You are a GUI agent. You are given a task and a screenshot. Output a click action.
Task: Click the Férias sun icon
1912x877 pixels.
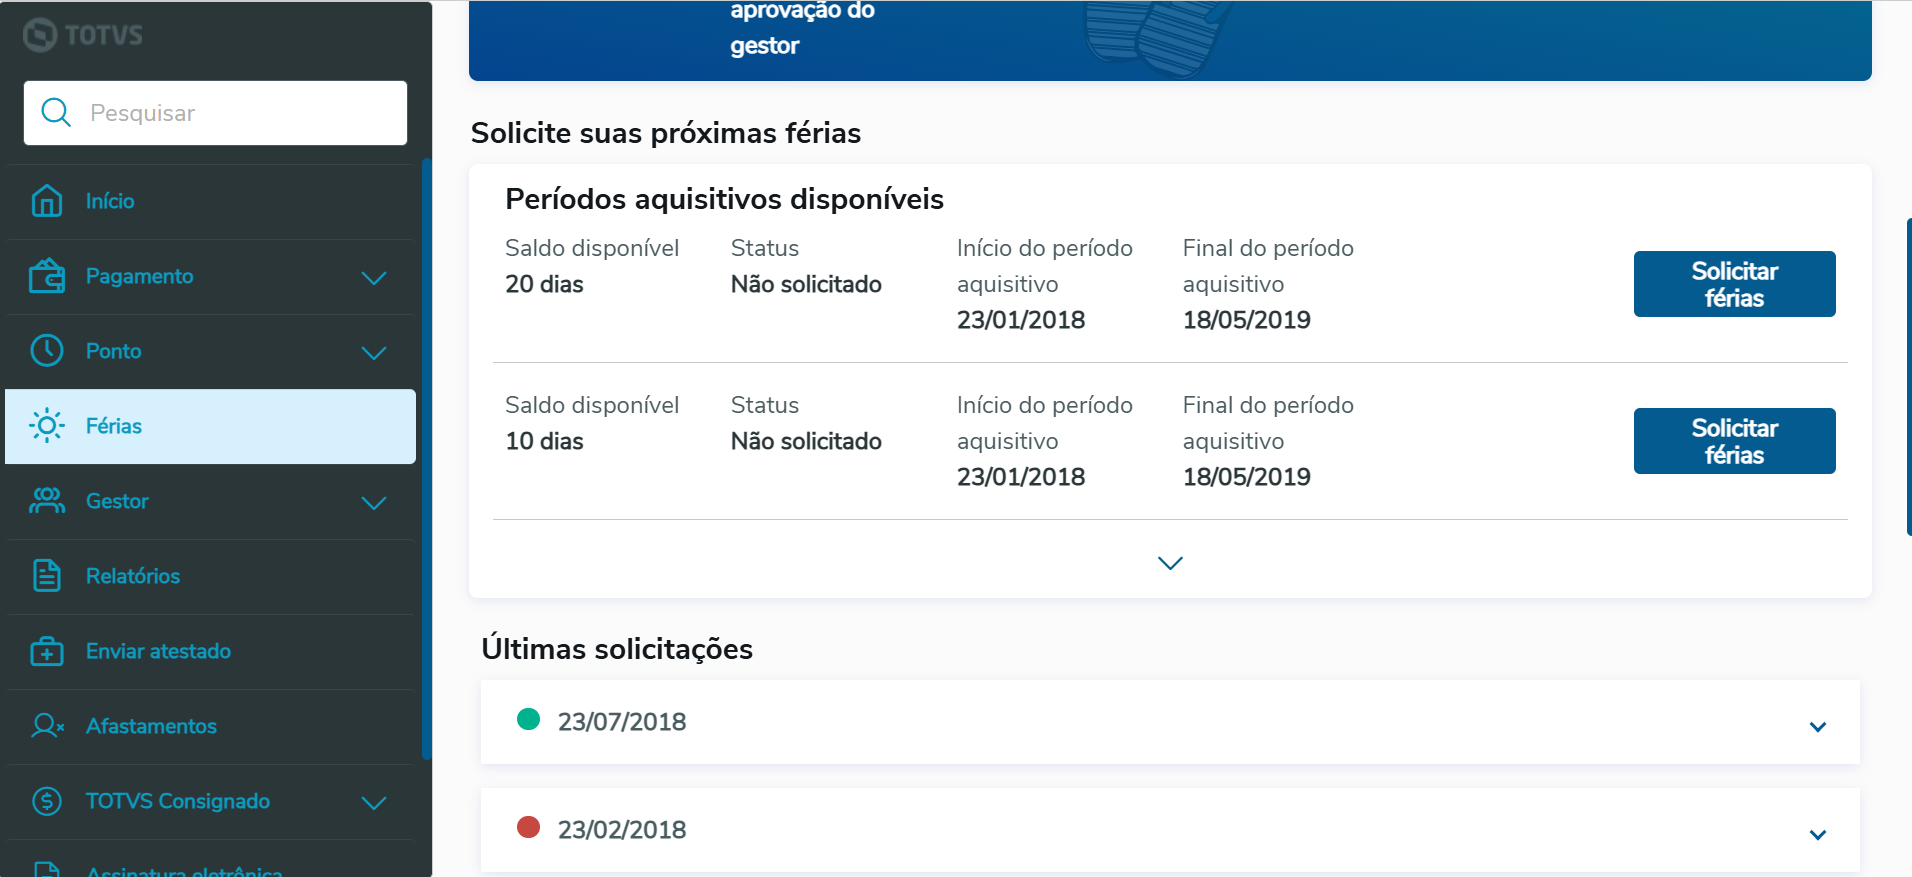47,426
